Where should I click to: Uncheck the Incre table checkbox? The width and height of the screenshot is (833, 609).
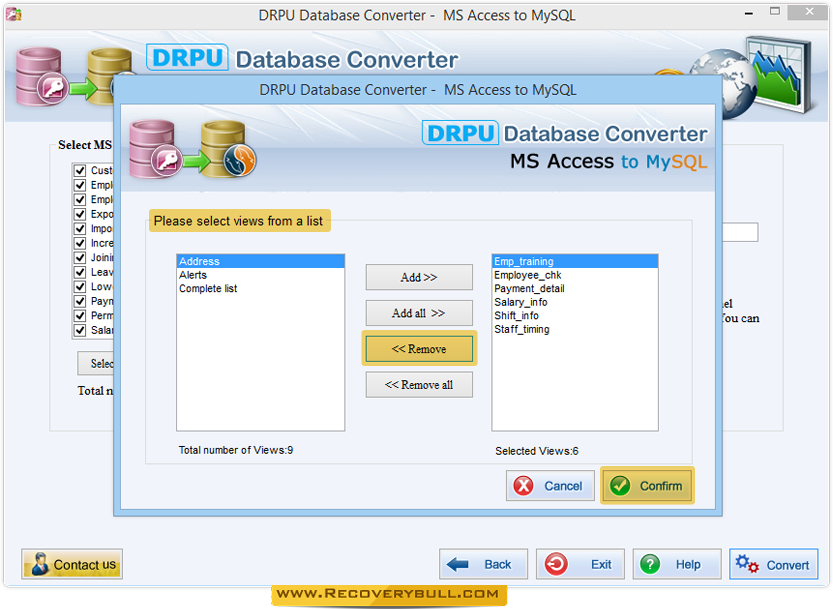point(80,243)
